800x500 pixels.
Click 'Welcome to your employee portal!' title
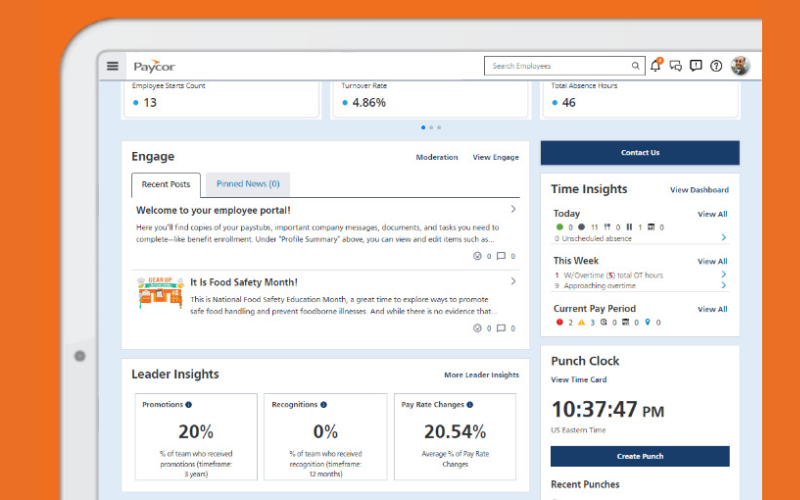[x=213, y=210]
